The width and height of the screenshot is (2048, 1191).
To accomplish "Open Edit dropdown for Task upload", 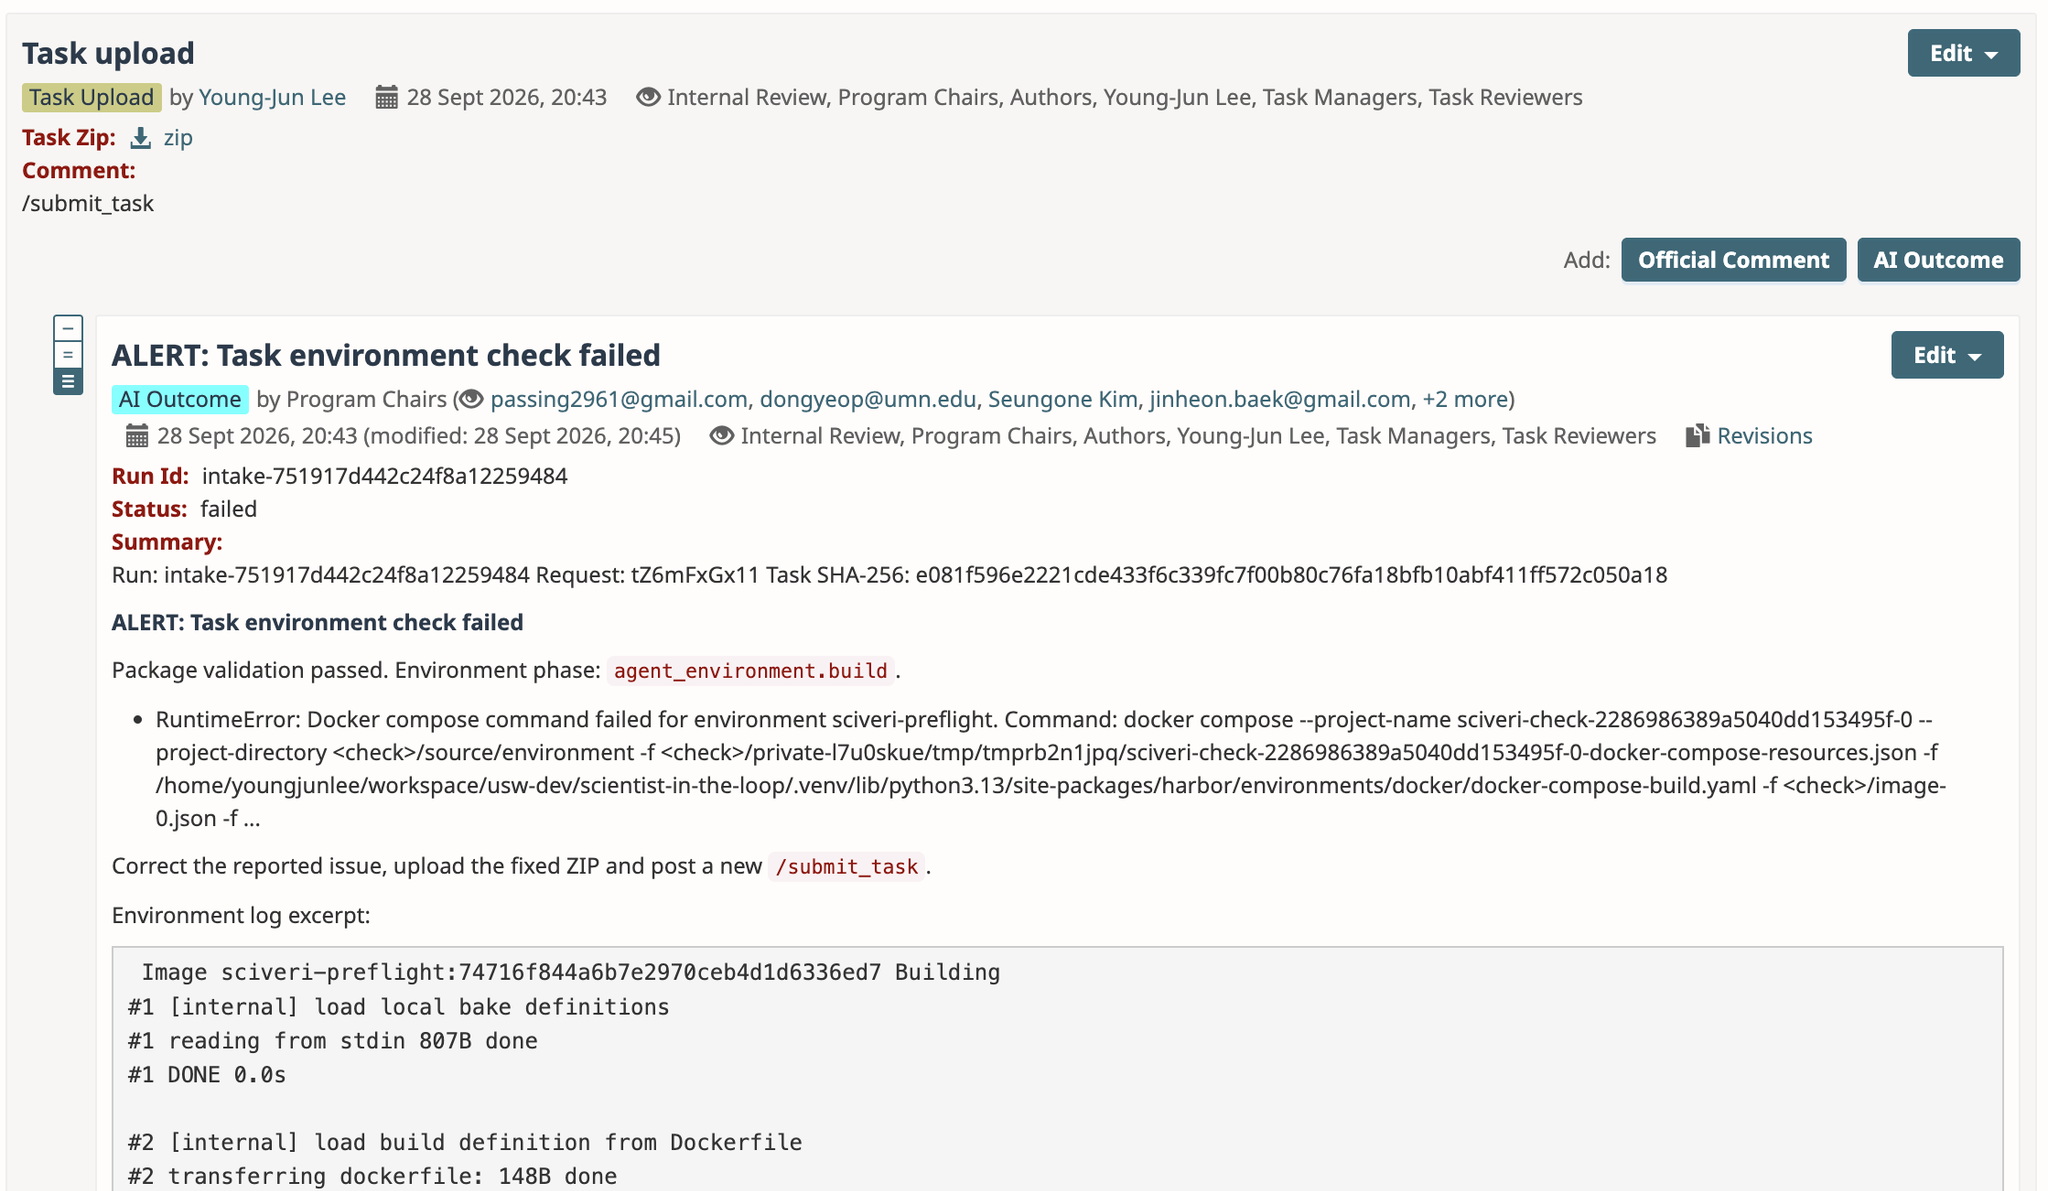I will 1963,53.
